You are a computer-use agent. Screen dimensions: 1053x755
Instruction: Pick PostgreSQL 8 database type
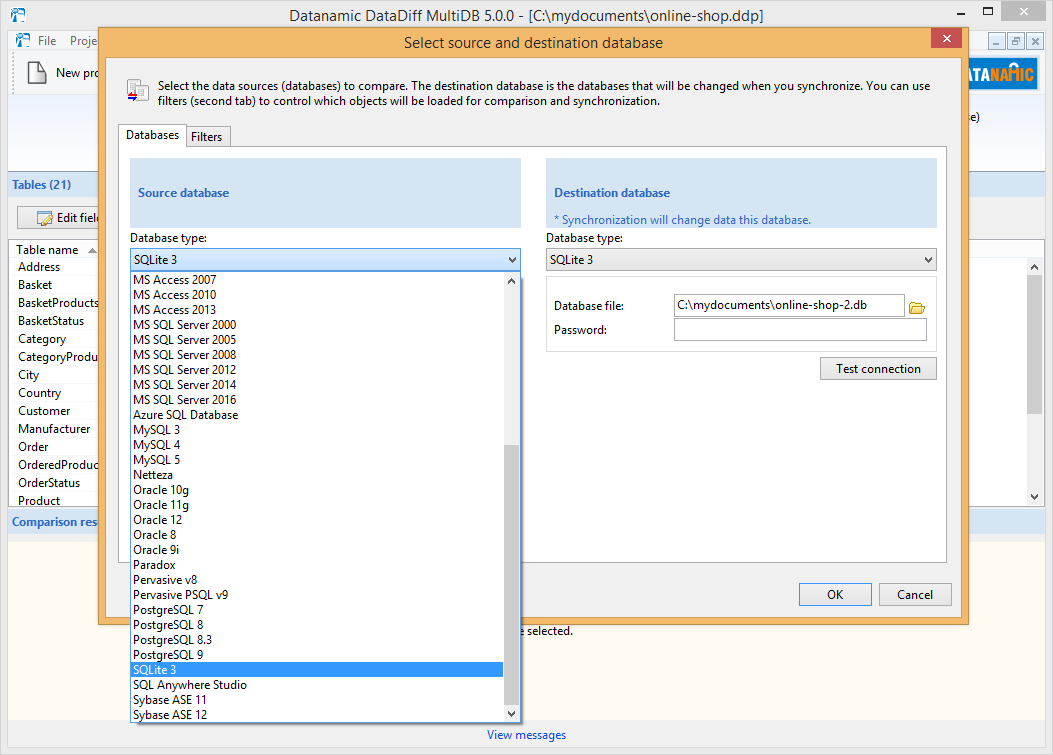coord(317,625)
